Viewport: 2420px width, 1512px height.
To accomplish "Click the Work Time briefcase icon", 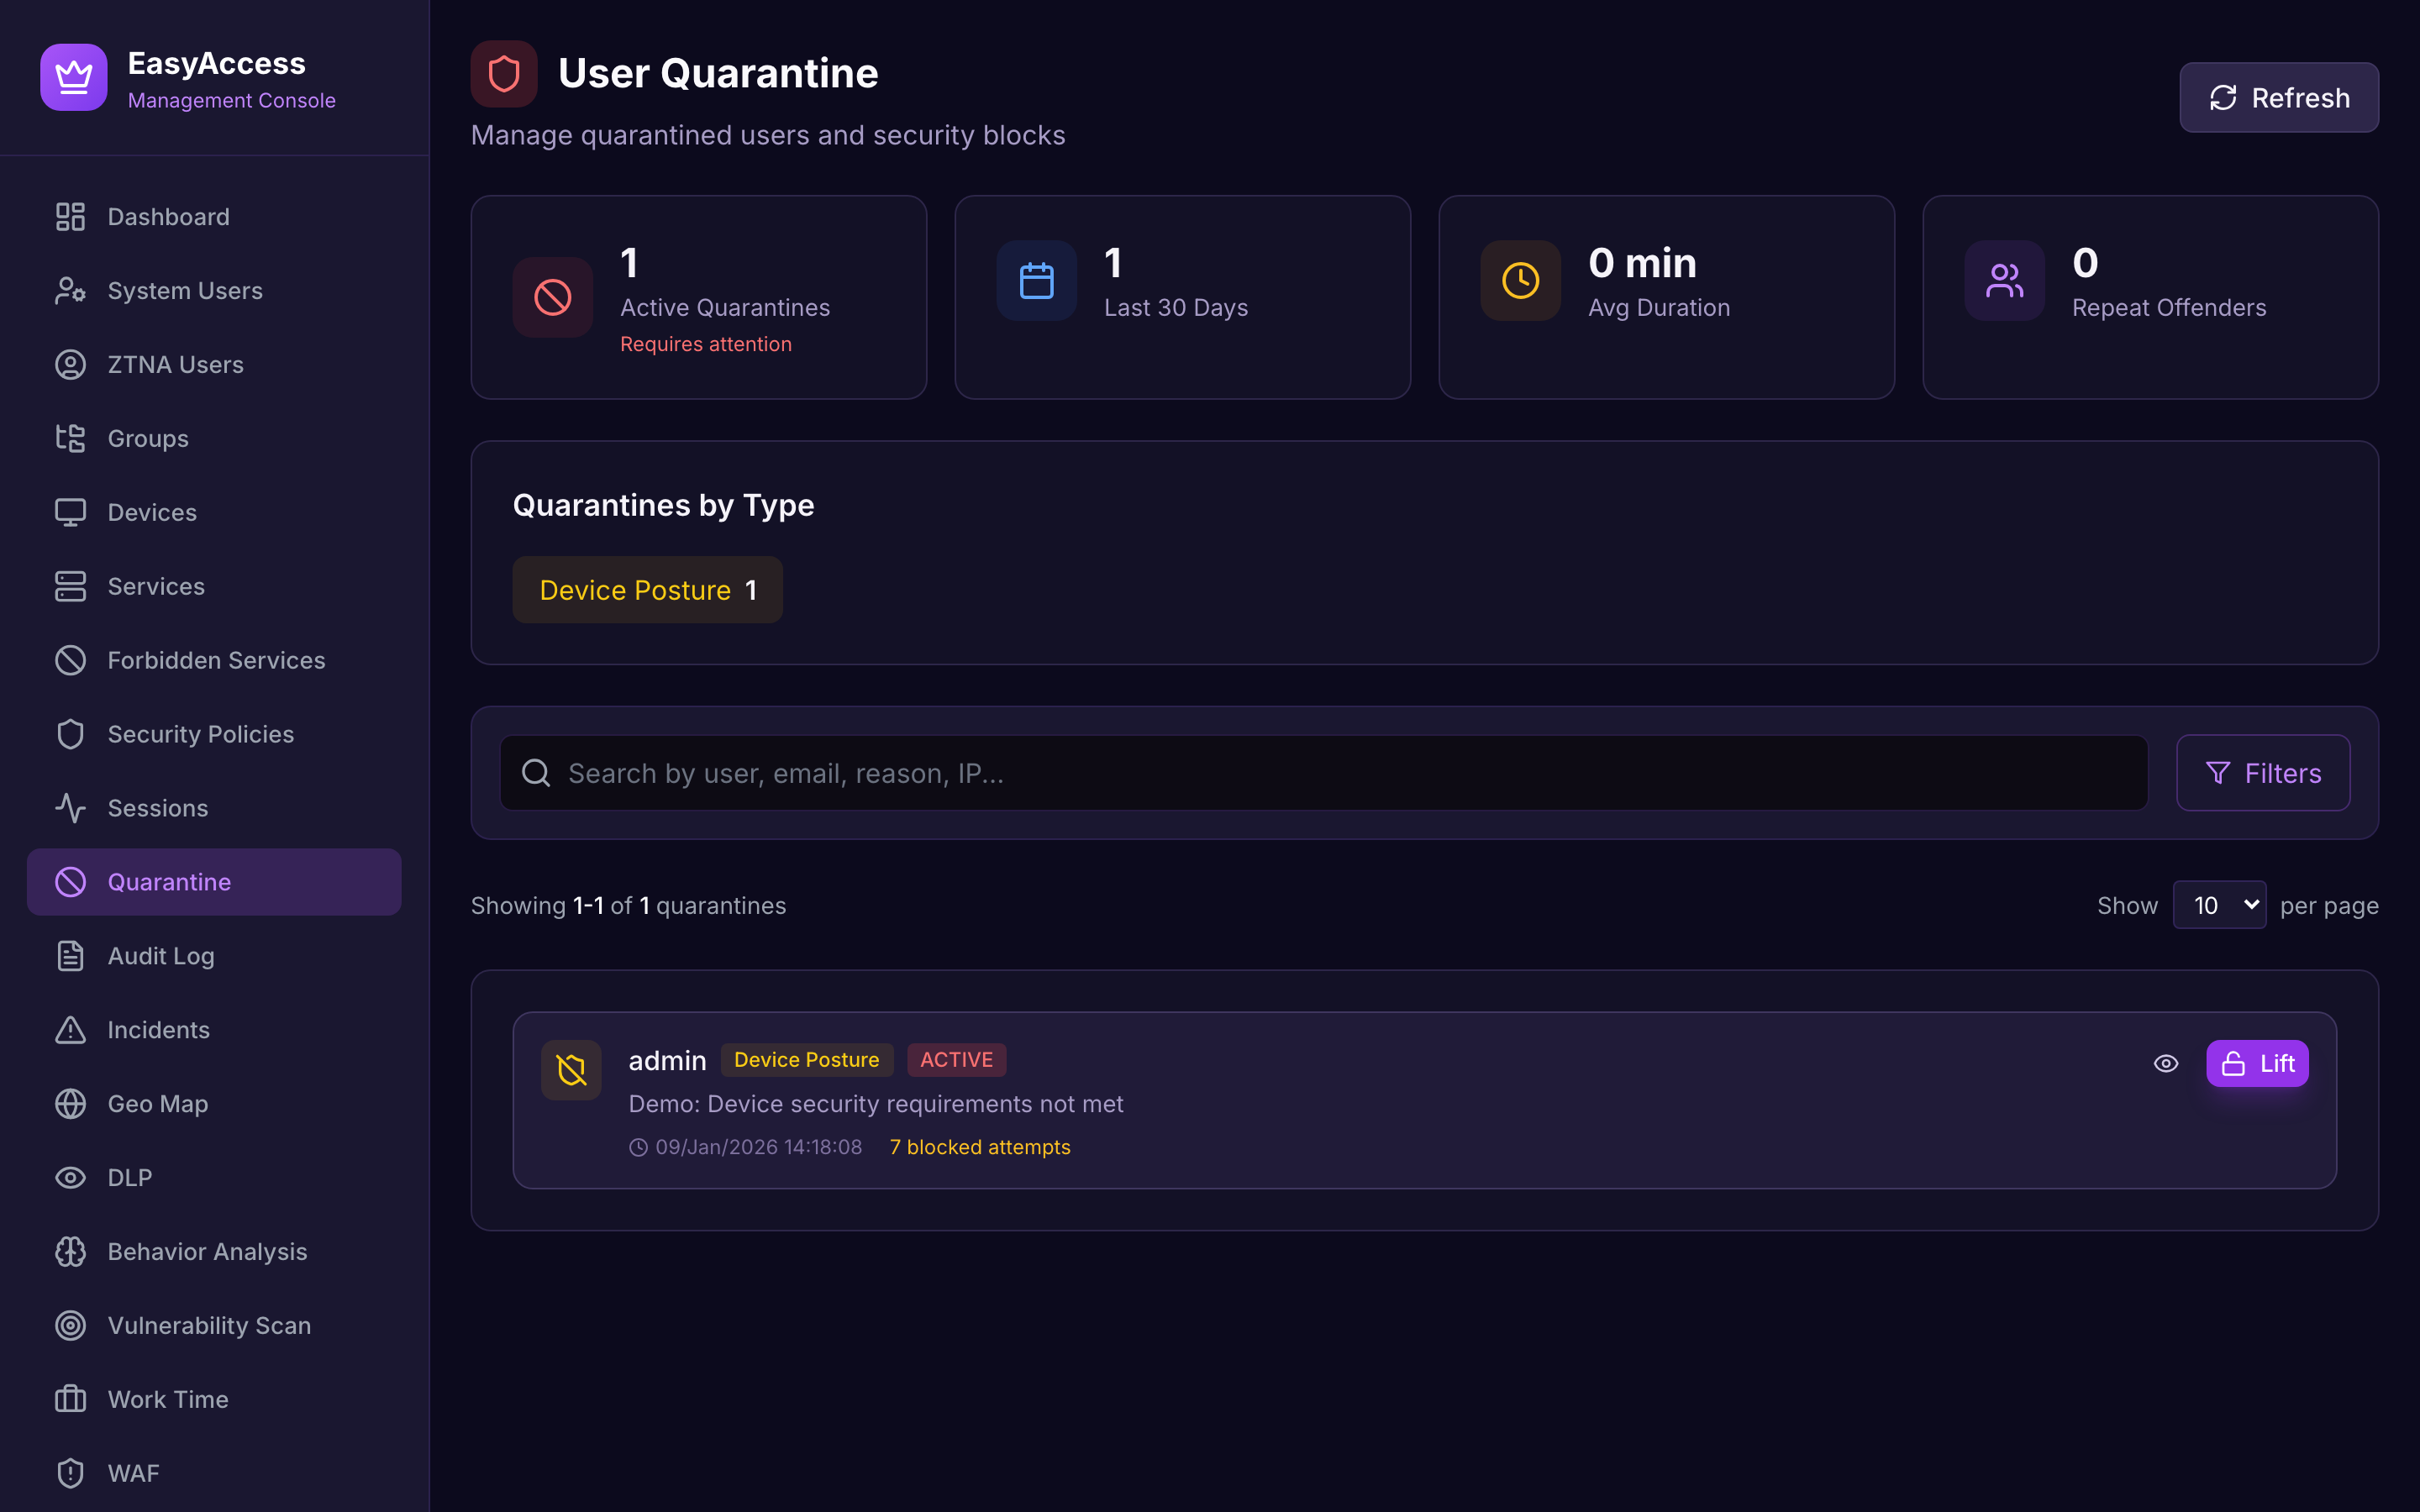I will pos(70,1399).
